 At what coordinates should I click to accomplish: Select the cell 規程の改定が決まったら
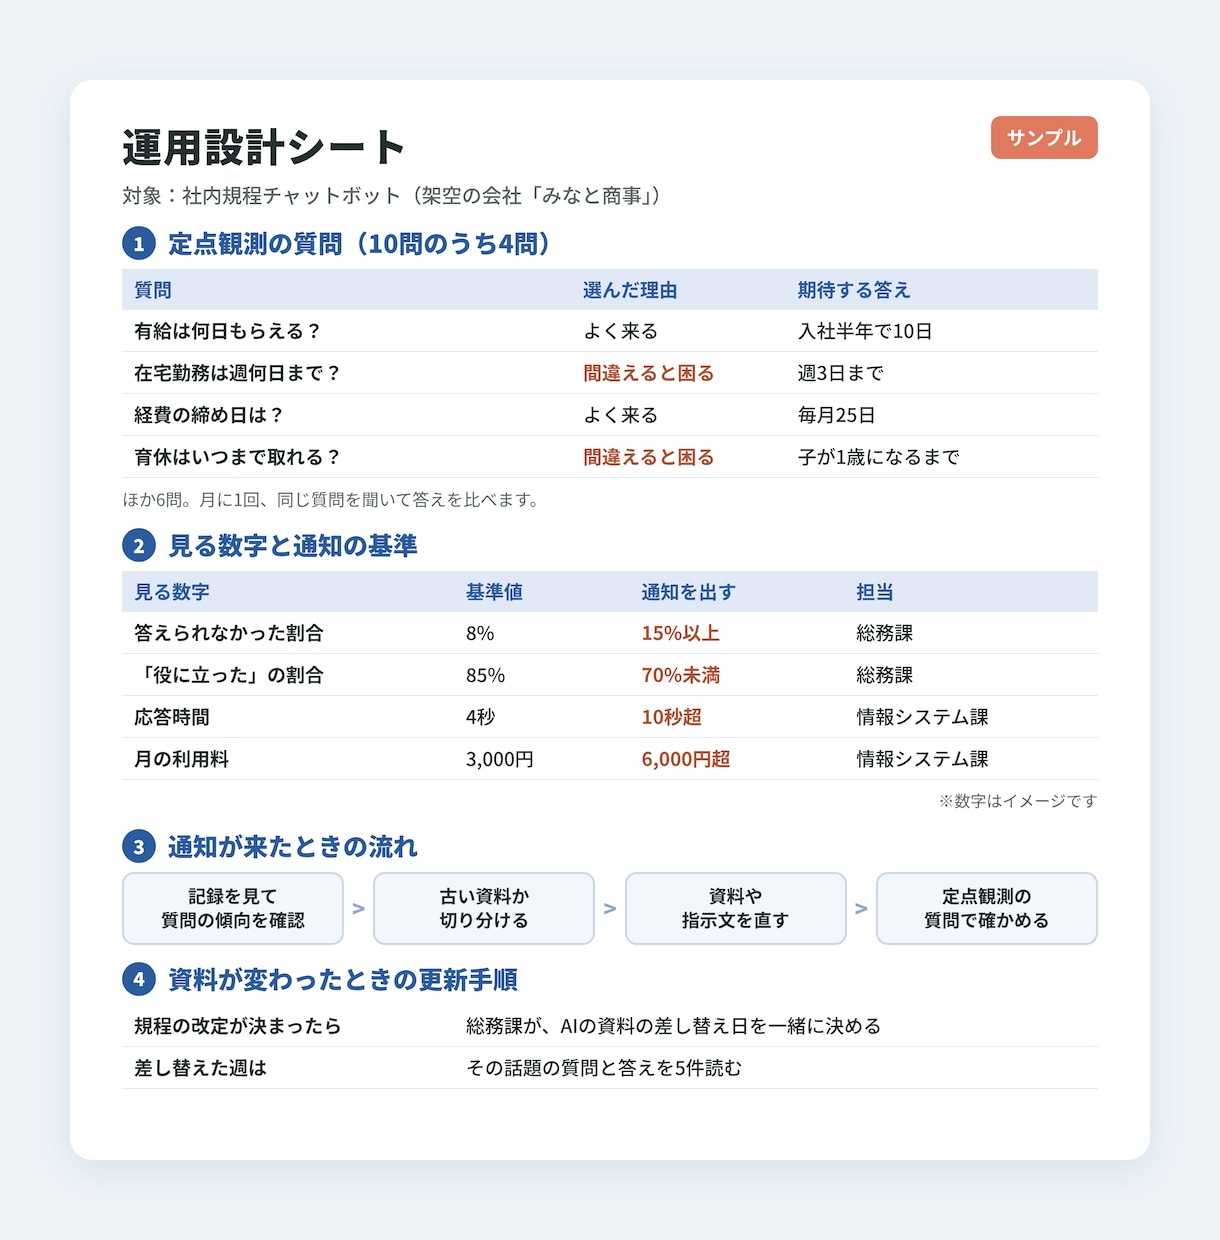point(238,1026)
